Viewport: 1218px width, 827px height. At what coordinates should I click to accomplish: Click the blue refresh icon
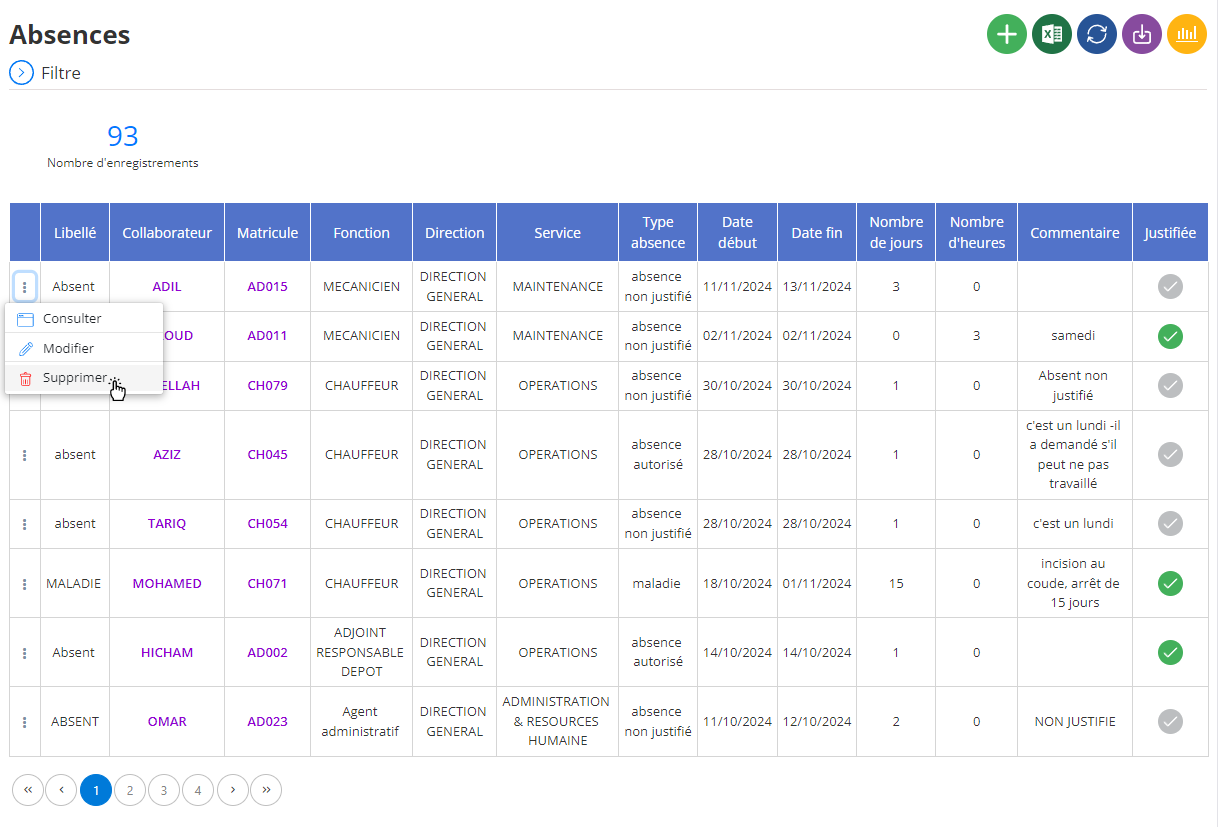click(x=1097, y=34)
